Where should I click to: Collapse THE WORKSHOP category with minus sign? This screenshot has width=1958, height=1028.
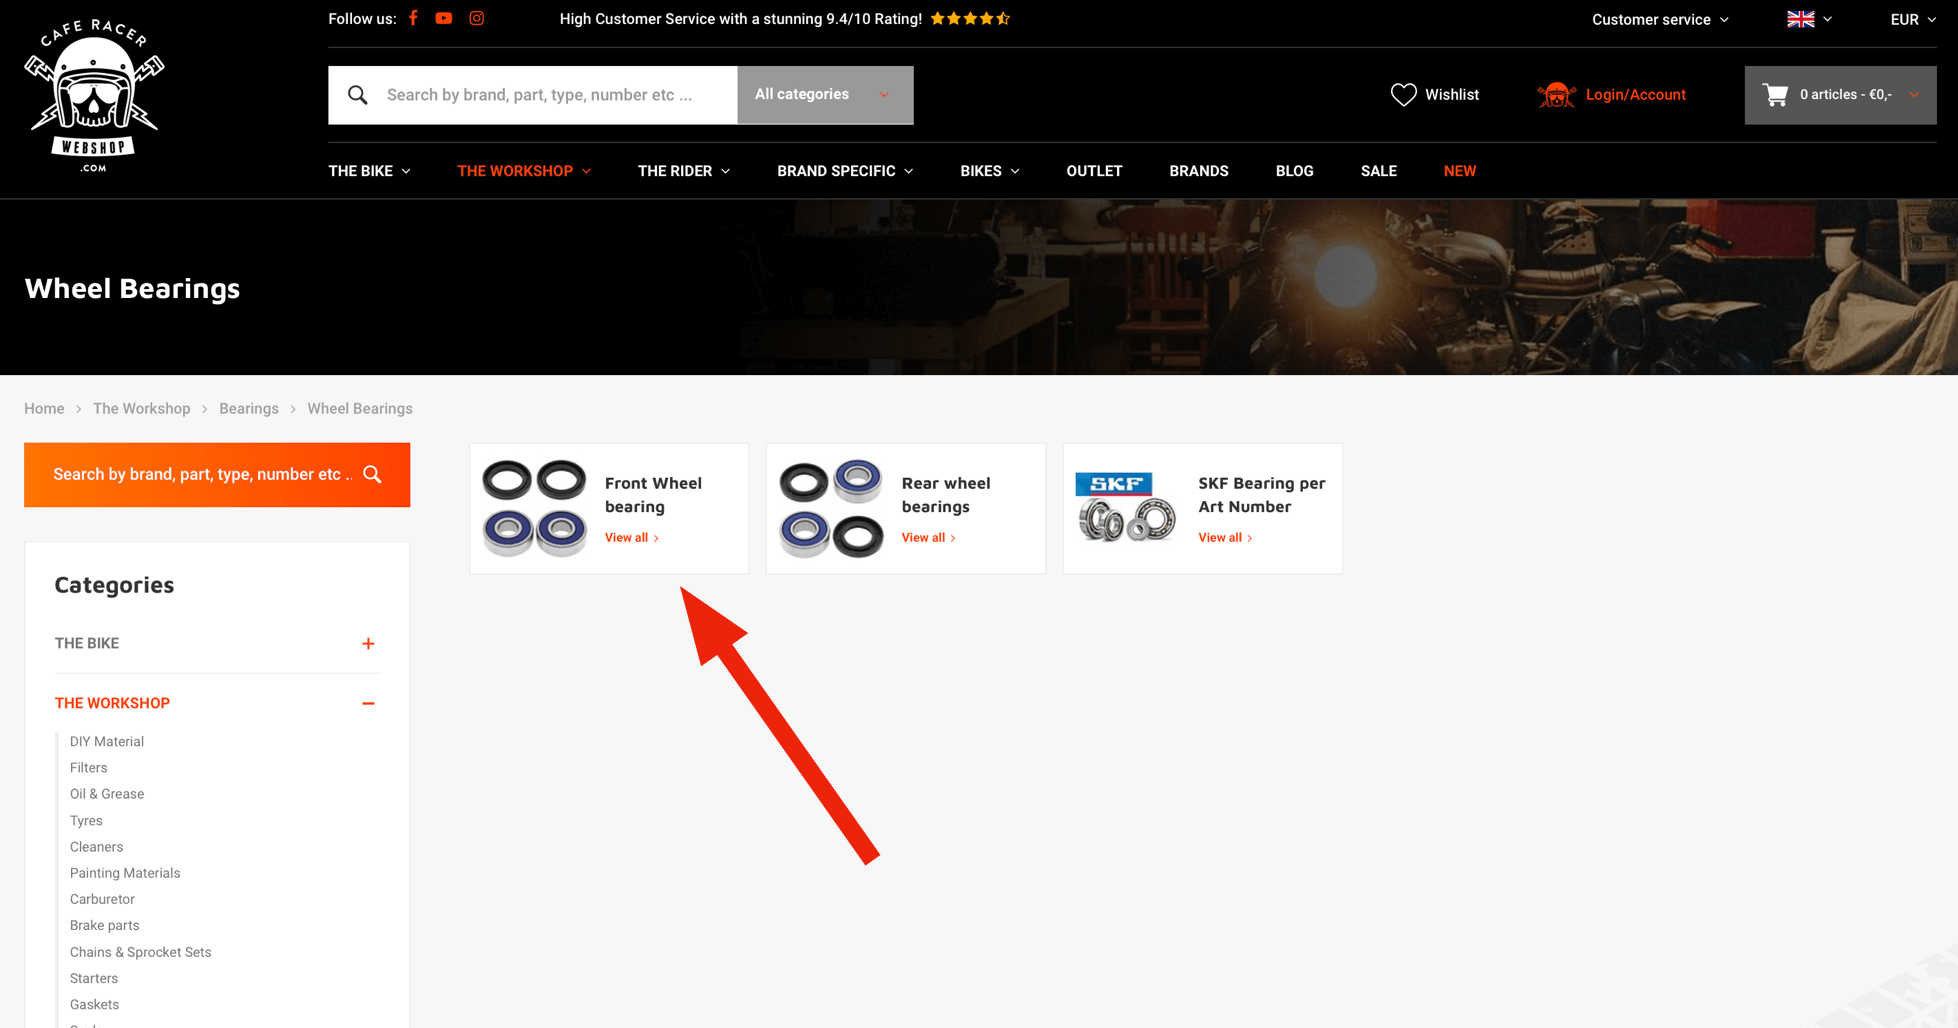[x=368, y=703]
